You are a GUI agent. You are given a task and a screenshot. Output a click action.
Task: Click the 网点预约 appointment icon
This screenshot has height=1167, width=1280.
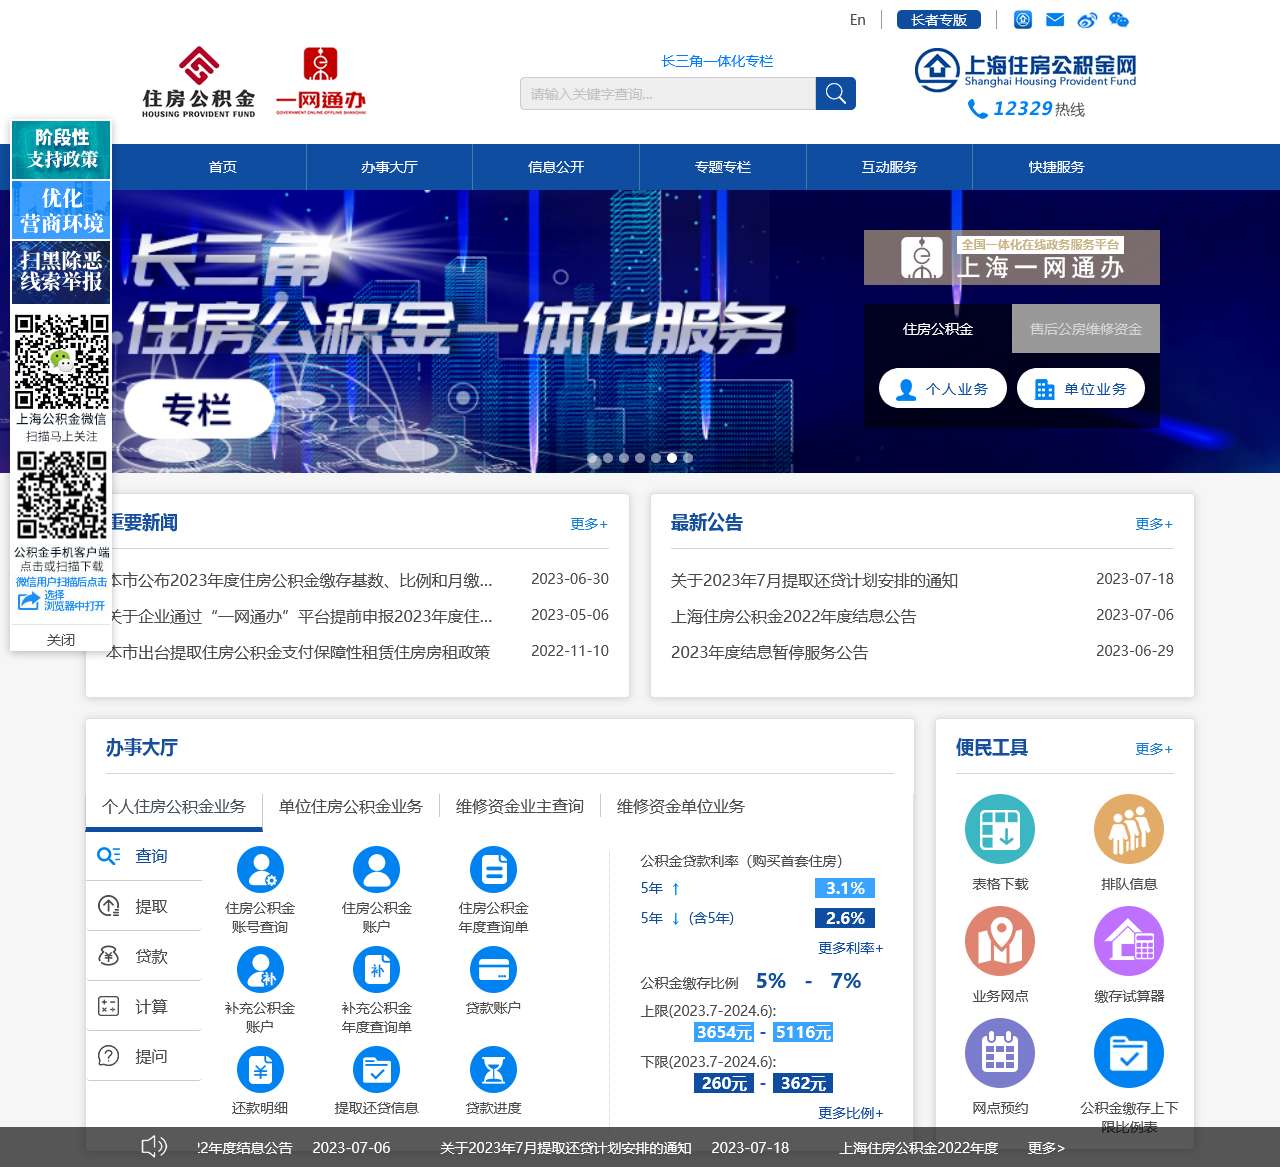pyautogui.click(x=999, y=1052)
